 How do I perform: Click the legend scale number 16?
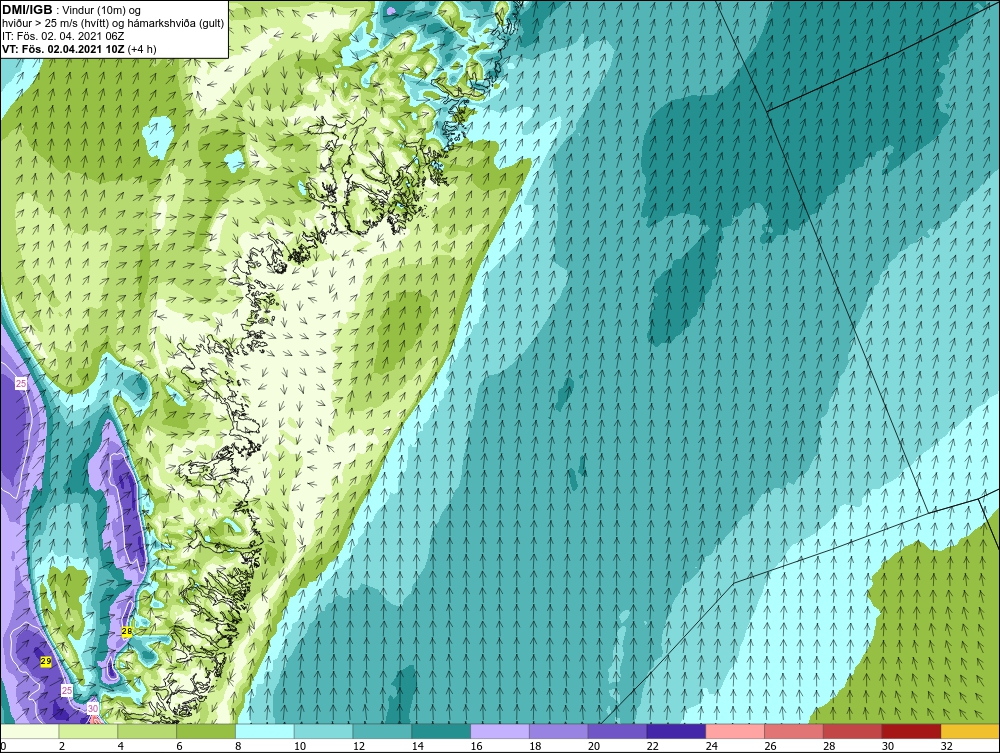[476, 746]
